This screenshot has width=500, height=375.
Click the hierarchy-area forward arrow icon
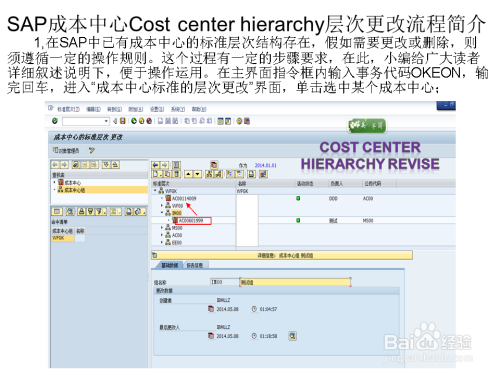[x=165, y=165]
